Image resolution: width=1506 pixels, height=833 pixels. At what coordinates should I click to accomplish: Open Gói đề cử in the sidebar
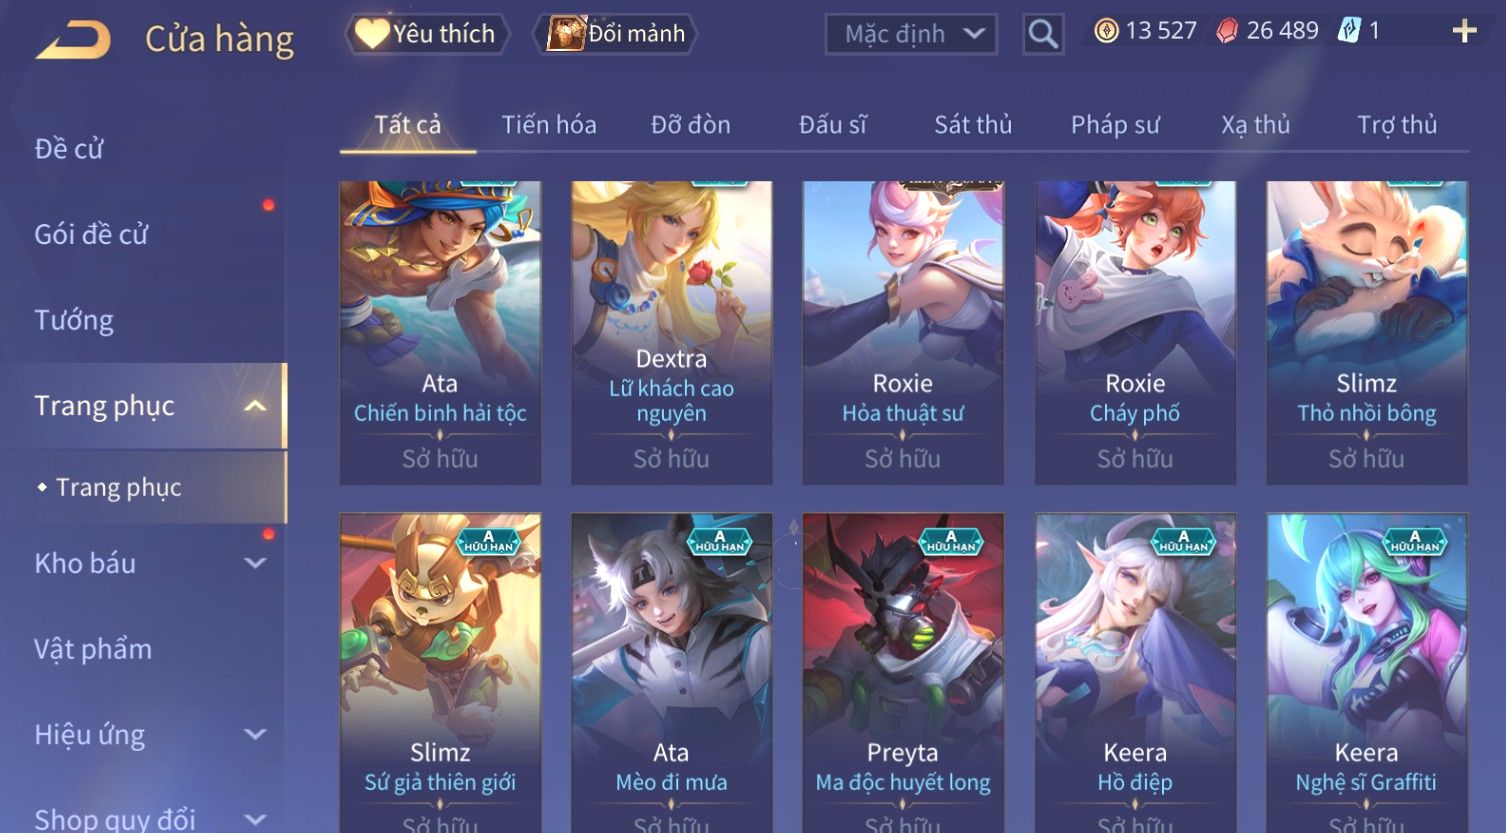pyautogui.click(x=91, y=234)
